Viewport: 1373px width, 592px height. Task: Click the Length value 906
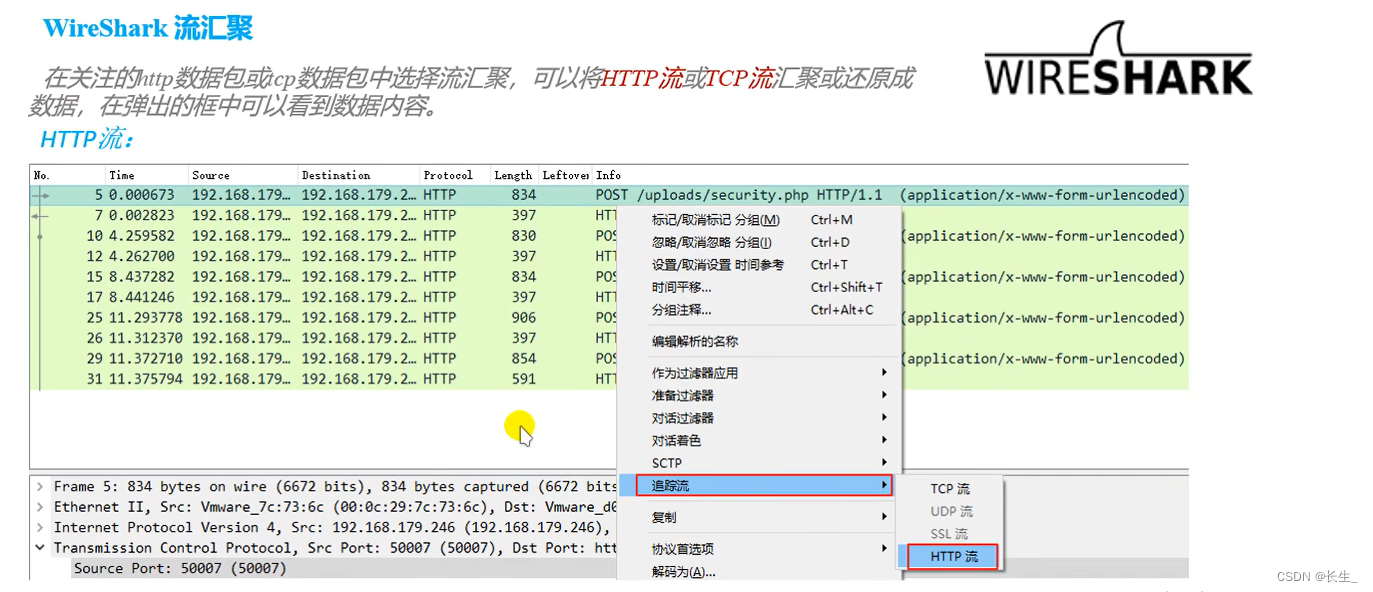coord(524,318)
